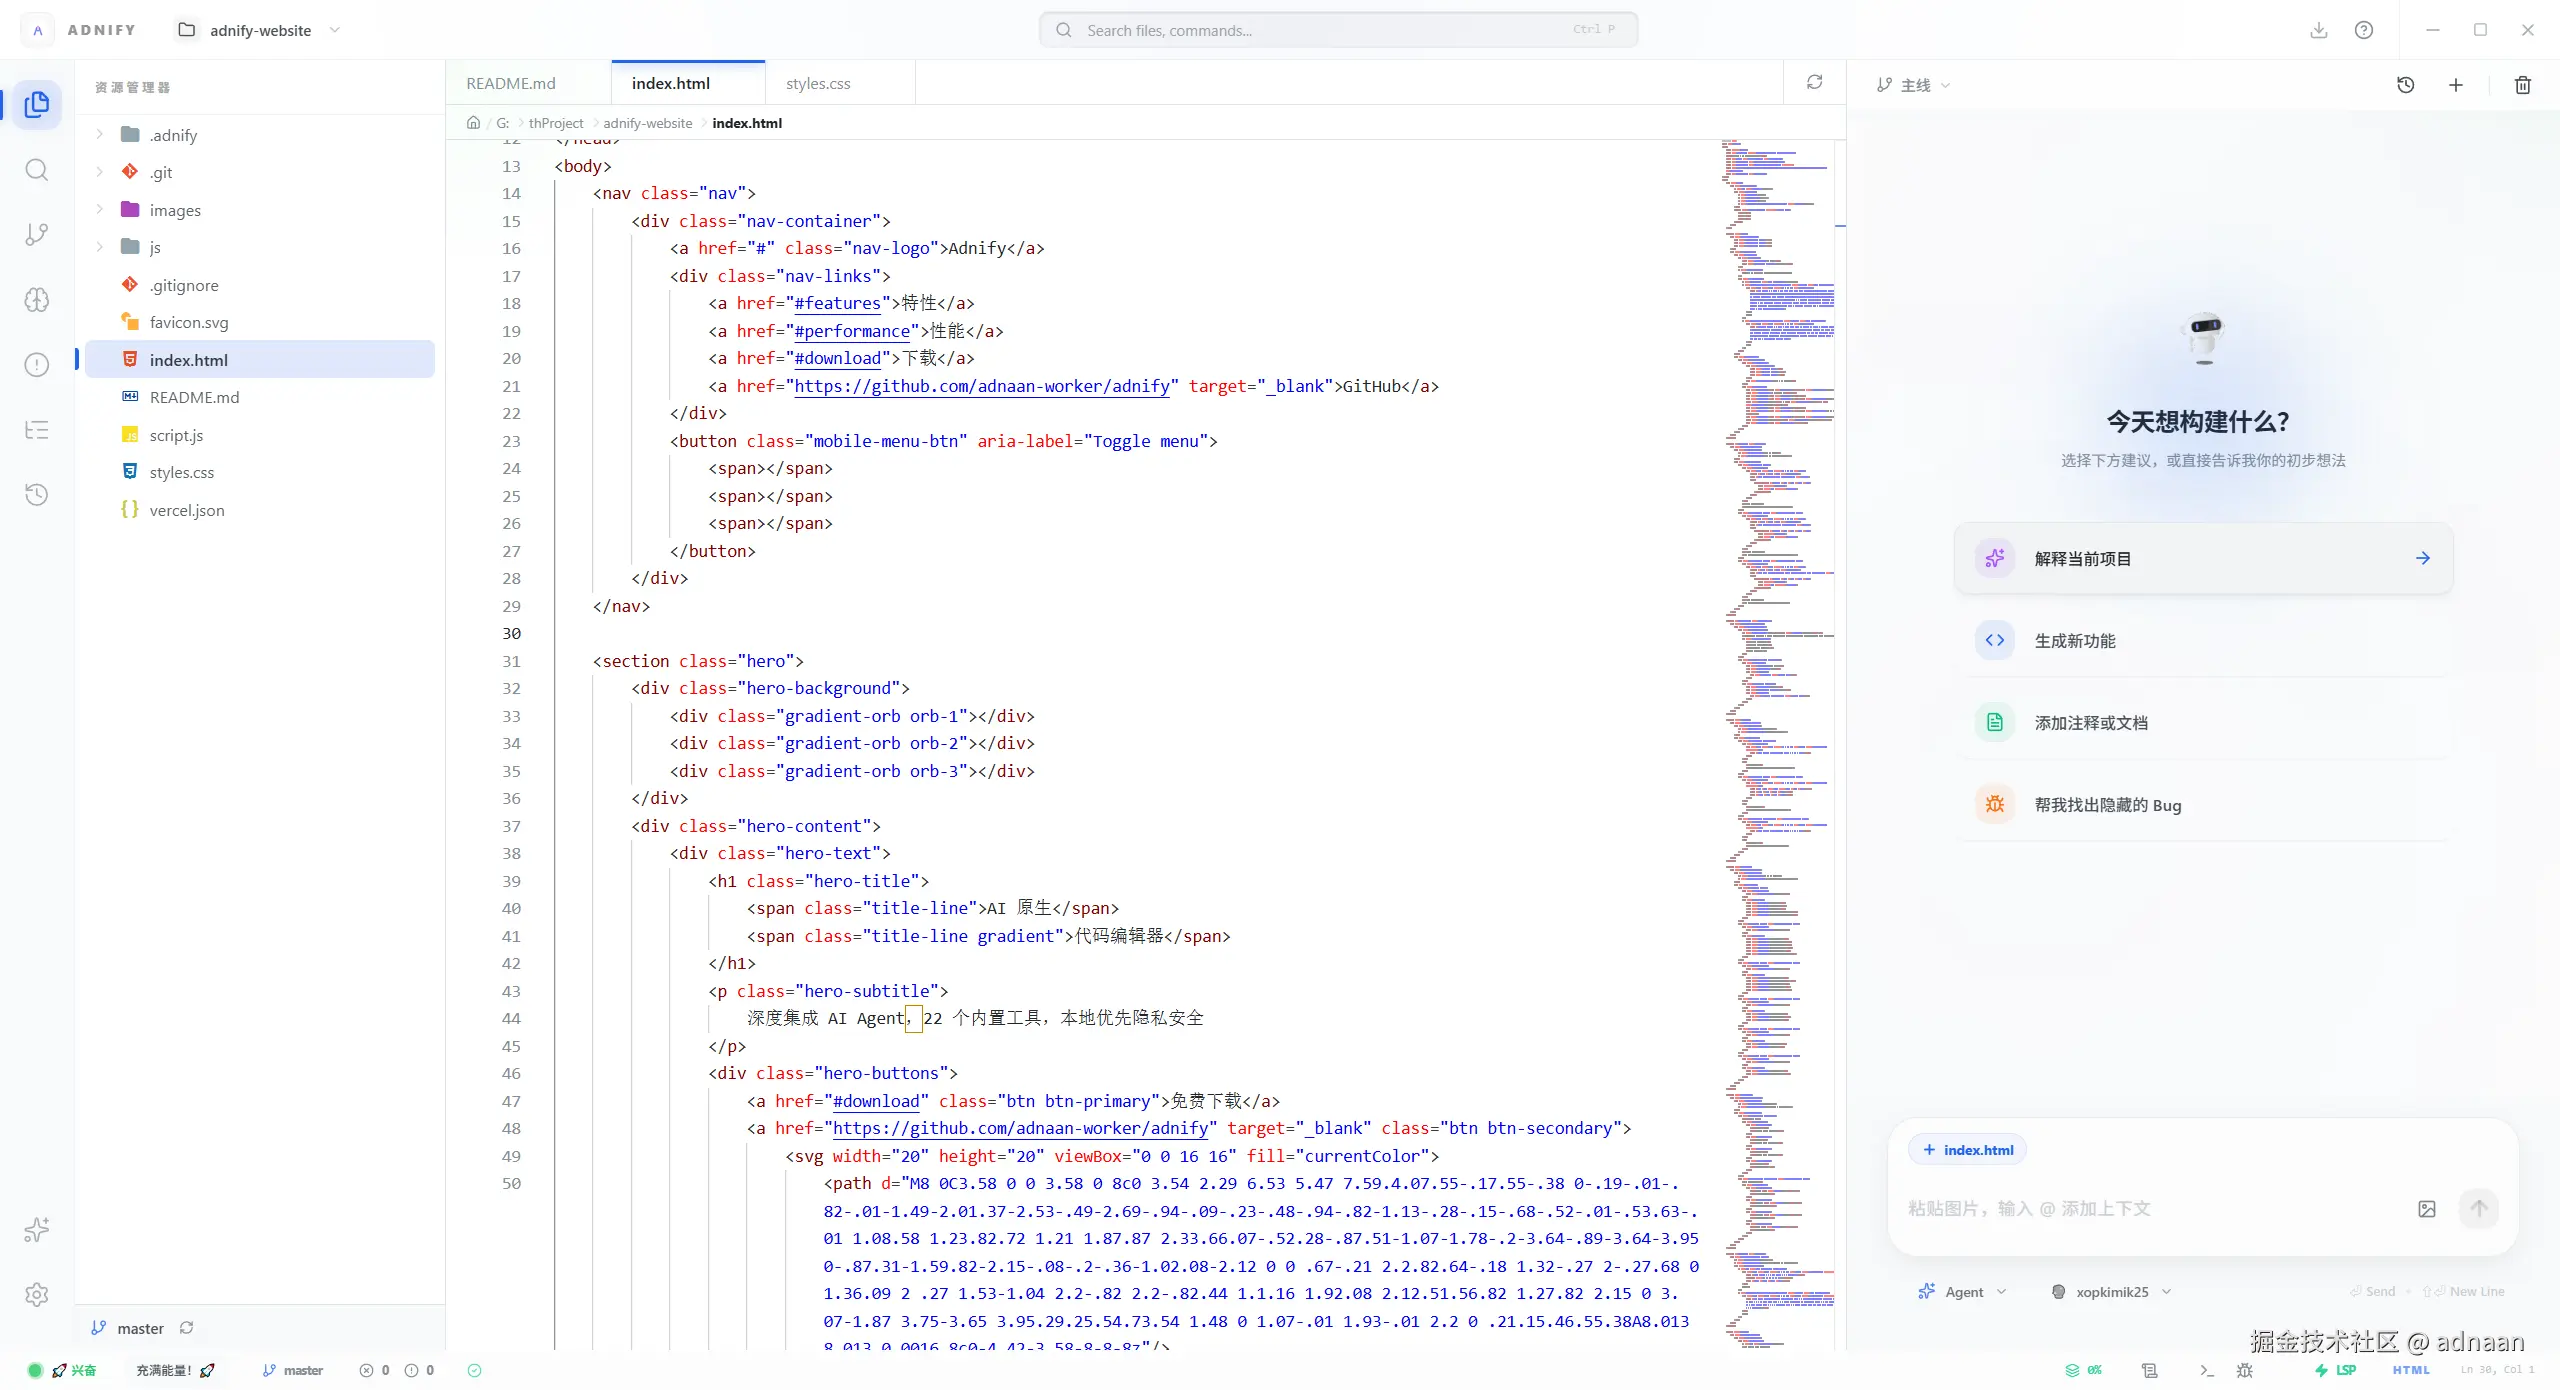Click the terminal icon in status bar
This screenshot has height=1390, width=2560.
[x=2206, y=1370]
